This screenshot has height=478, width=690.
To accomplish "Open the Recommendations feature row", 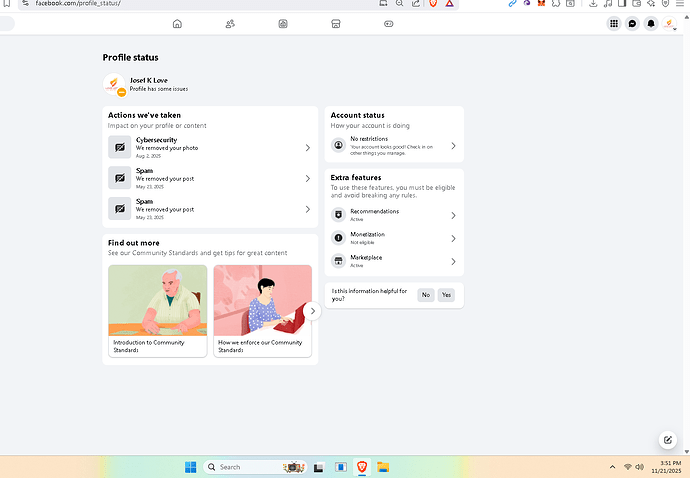I will (394, 215).
